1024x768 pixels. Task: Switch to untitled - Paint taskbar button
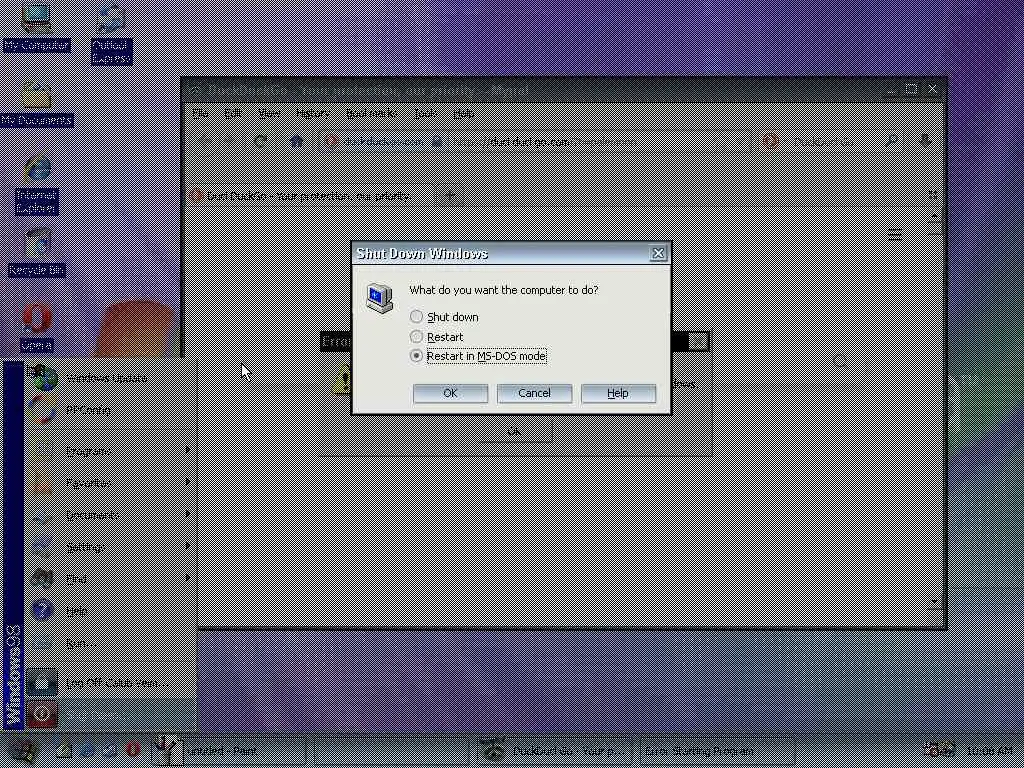[x=229, y=751]
